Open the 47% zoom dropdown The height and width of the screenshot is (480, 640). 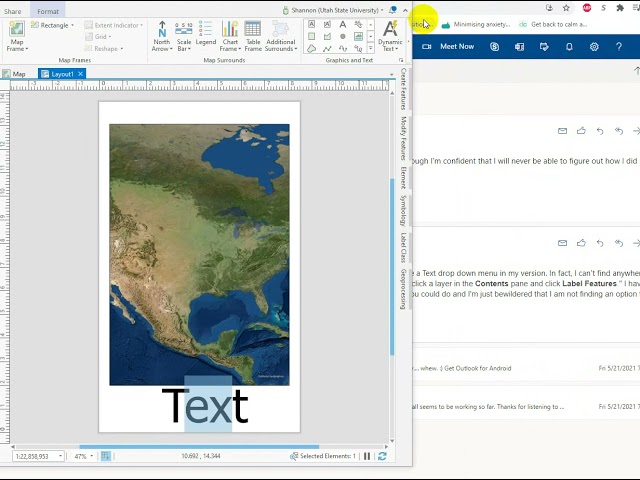click(91, 456)
